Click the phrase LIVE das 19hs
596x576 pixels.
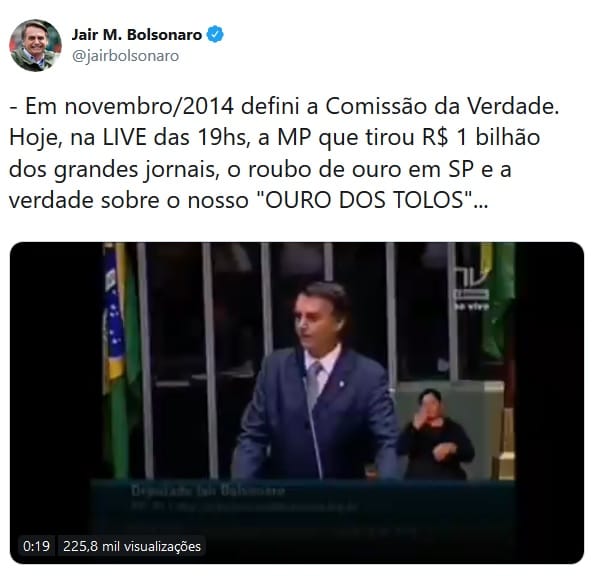coord(174,137)
